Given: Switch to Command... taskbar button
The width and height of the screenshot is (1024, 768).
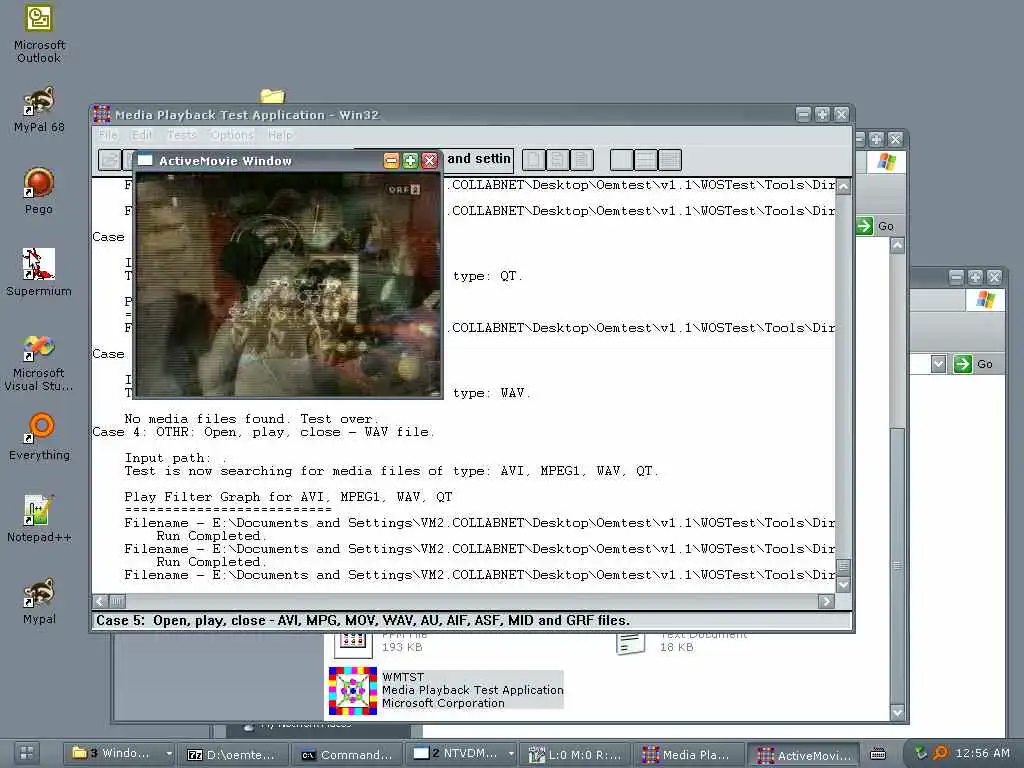Looking at the screenshot, I should click(x=348, y=754).
